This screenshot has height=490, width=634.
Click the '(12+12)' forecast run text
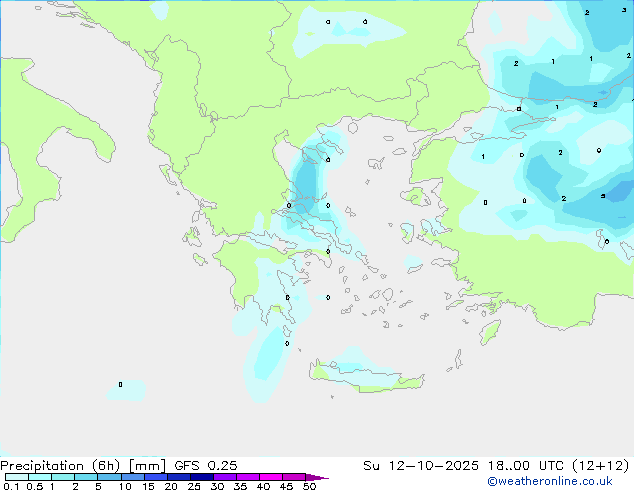600,466
